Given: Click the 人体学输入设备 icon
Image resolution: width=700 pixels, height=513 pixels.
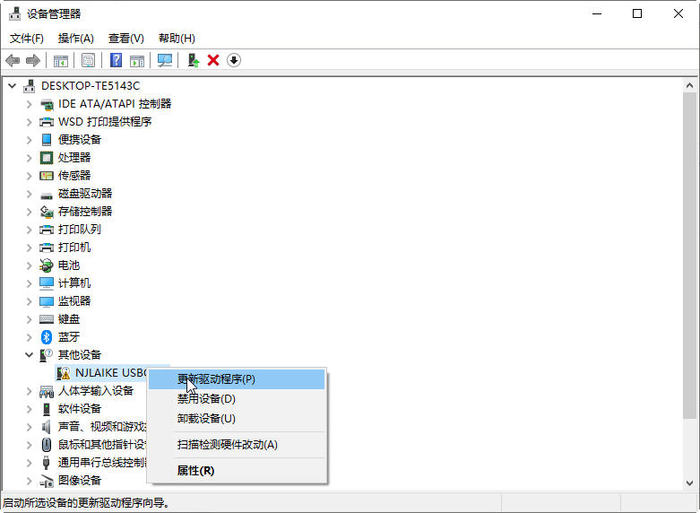Looking at the screenshot, I should (x=46, y=392).
